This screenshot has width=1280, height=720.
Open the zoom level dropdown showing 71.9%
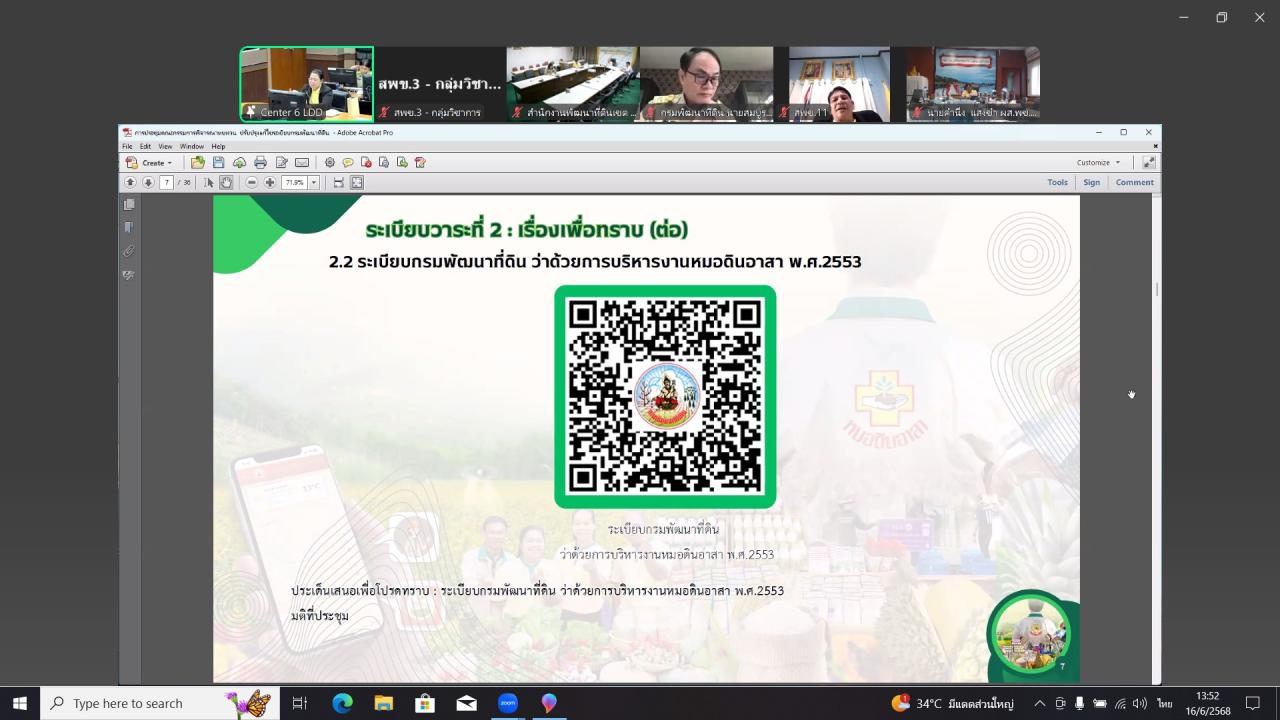313,182
